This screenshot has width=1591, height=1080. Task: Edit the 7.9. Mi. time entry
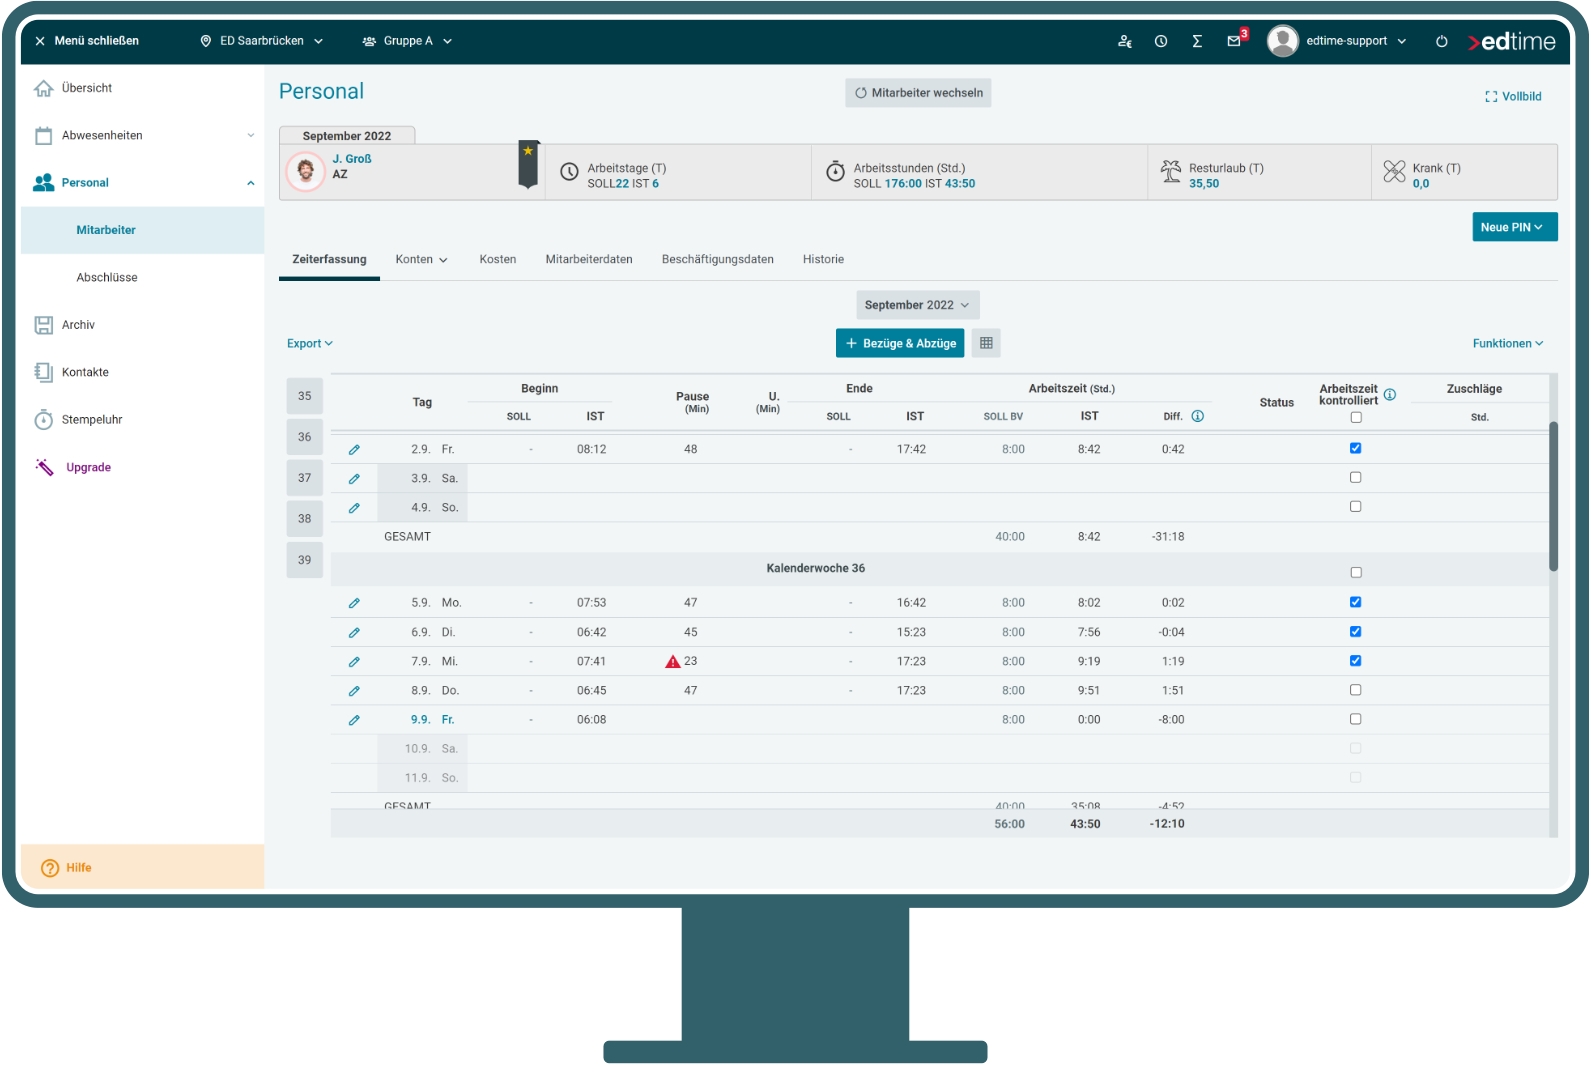354,662
